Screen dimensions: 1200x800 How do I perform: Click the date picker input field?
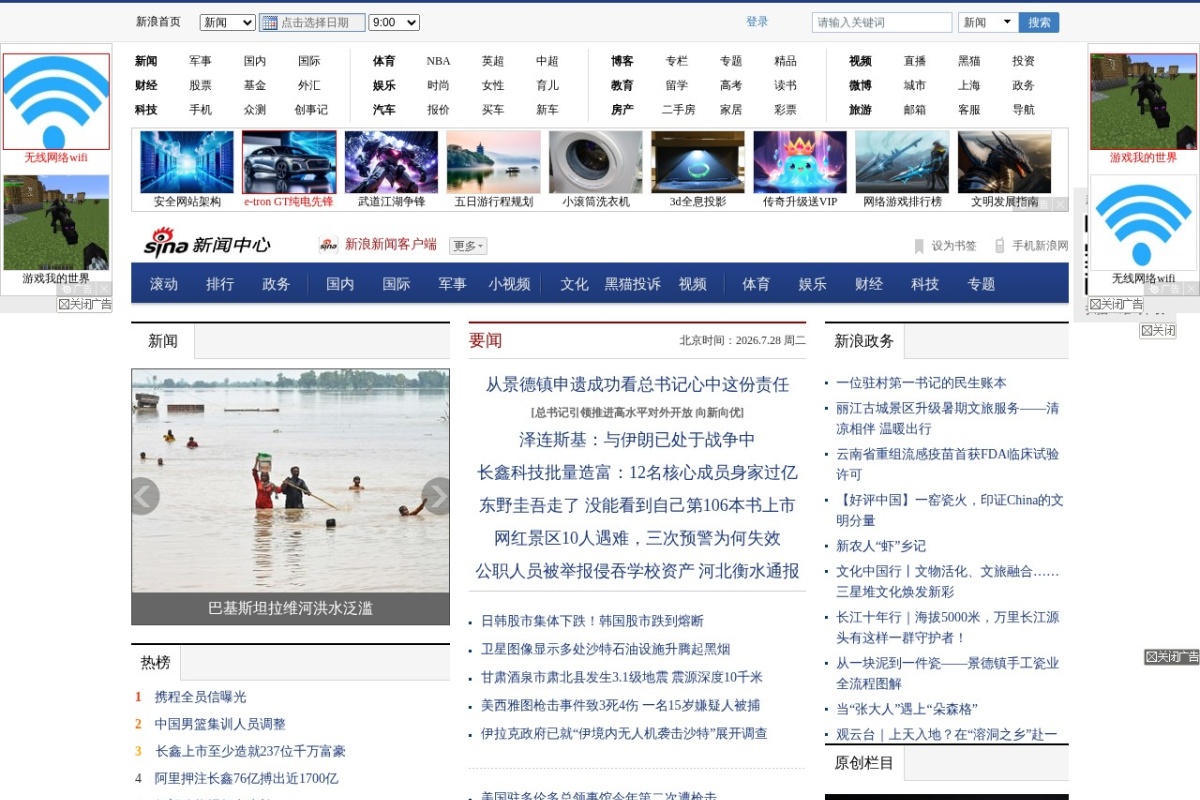311,22
